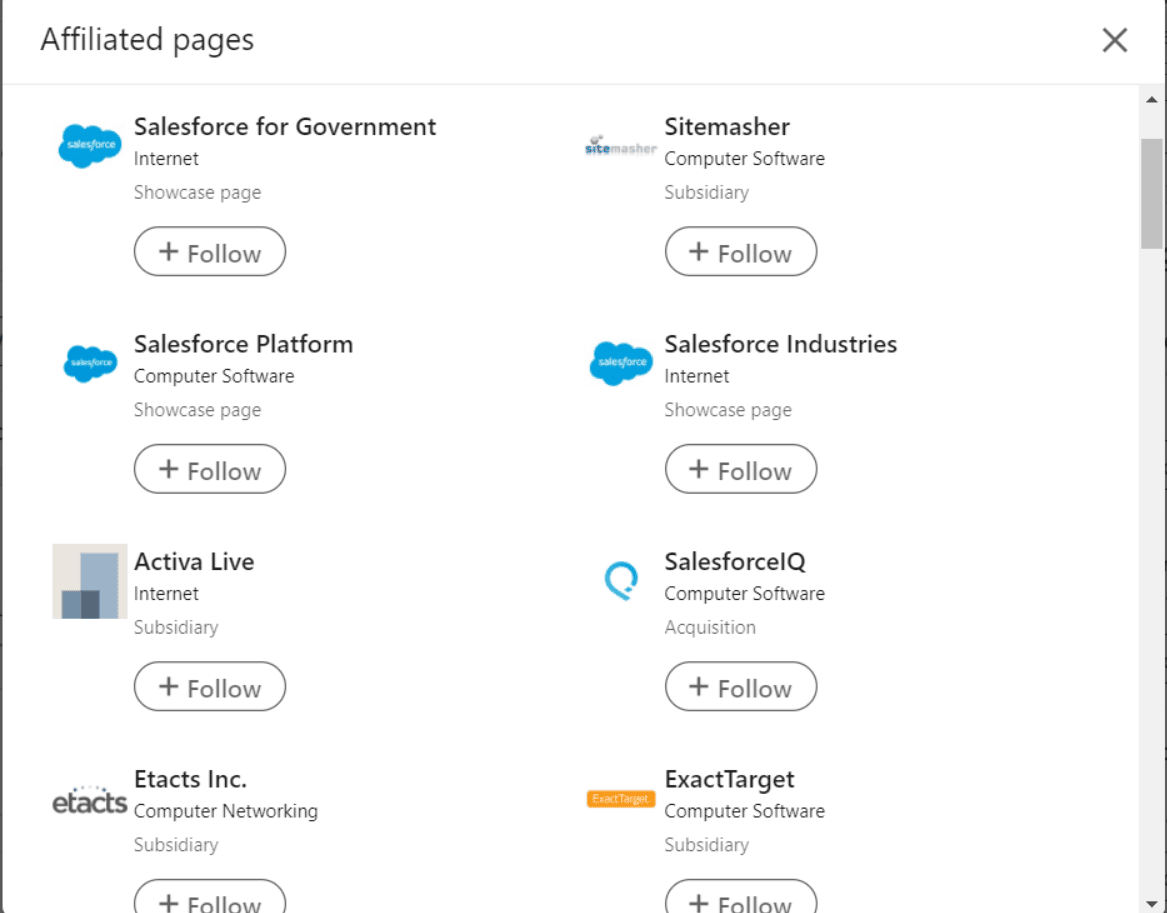Click the Salesforce Industries cloud logo

point(620,363)
